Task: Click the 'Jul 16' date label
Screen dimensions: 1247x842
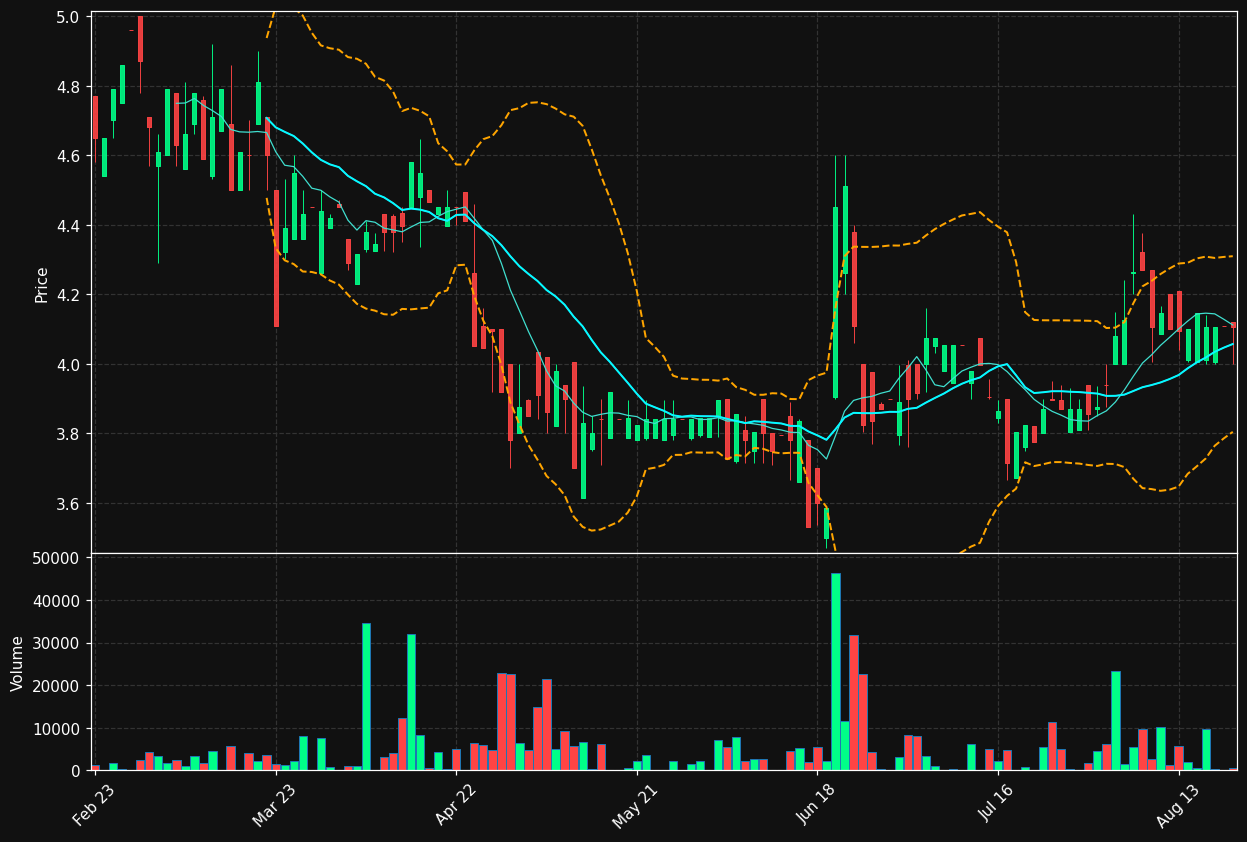Action: point(996,804)
